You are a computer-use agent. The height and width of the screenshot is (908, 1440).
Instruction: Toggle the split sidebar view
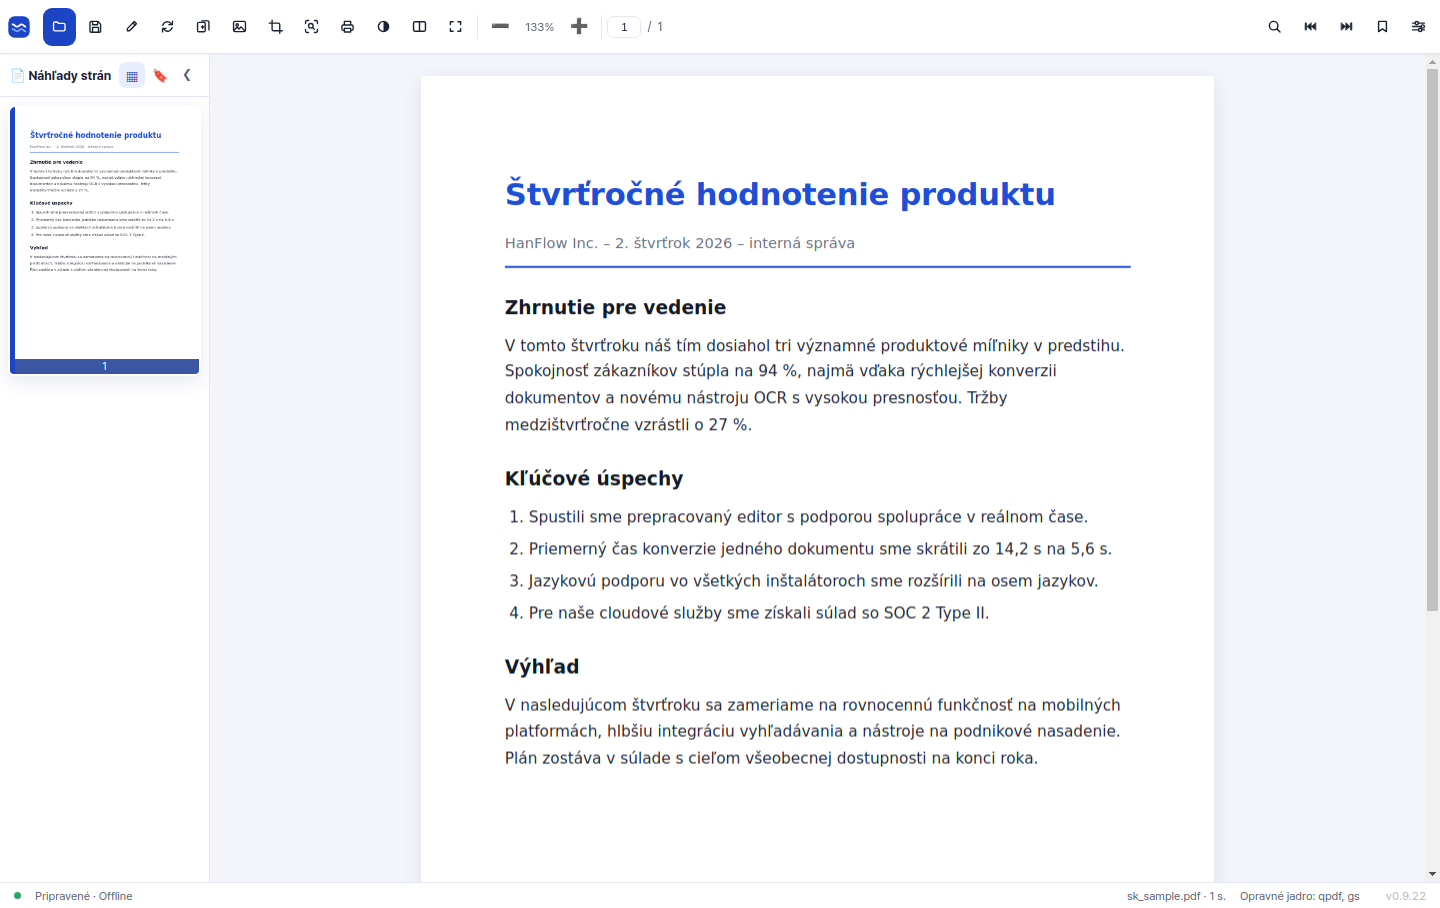[x=419, y=27]
